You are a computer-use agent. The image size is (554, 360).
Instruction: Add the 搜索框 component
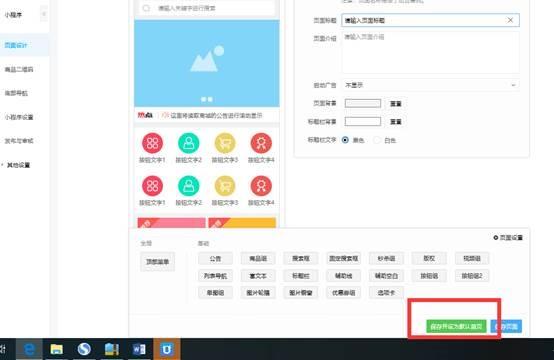click(301, 258)
